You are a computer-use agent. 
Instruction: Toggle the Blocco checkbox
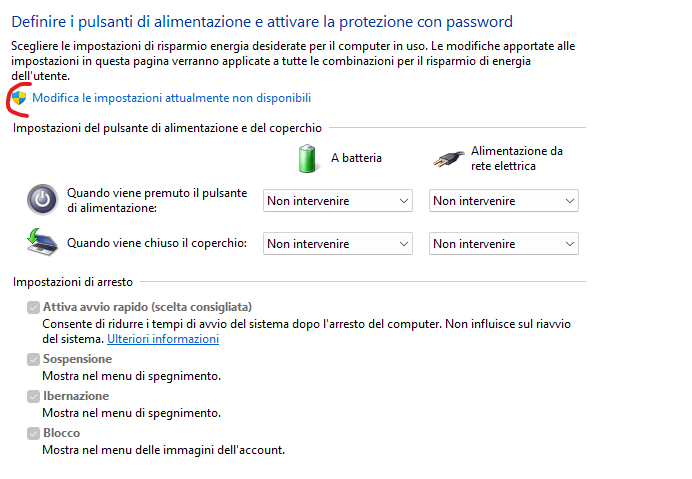(33, 434)
